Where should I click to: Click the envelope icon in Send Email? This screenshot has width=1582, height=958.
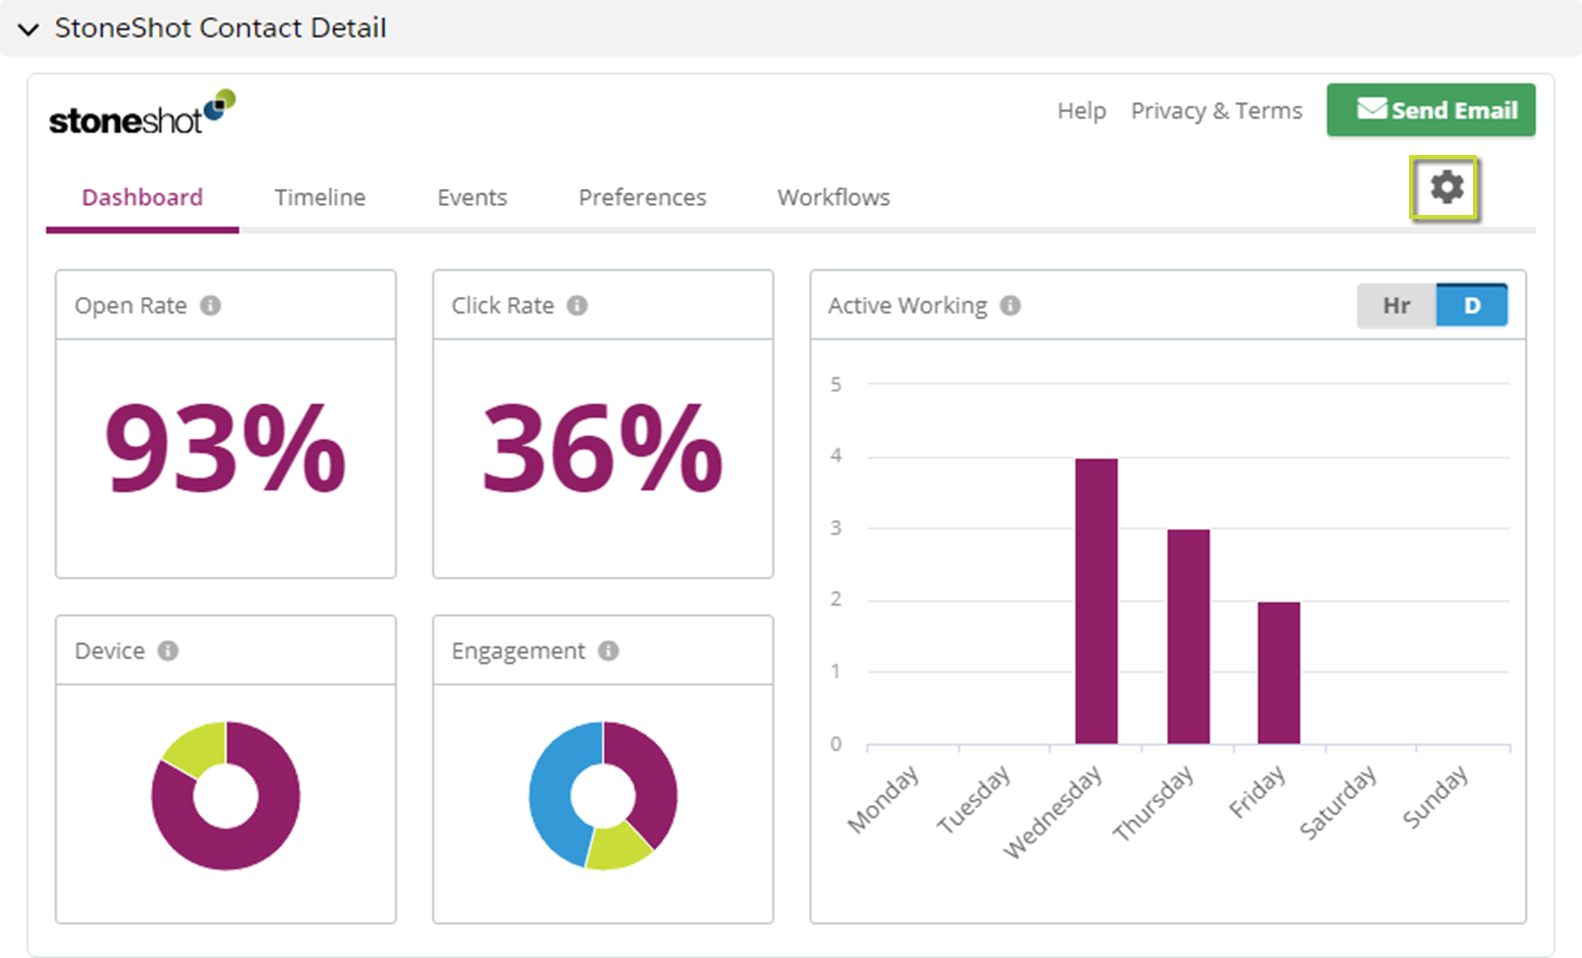1372,108
